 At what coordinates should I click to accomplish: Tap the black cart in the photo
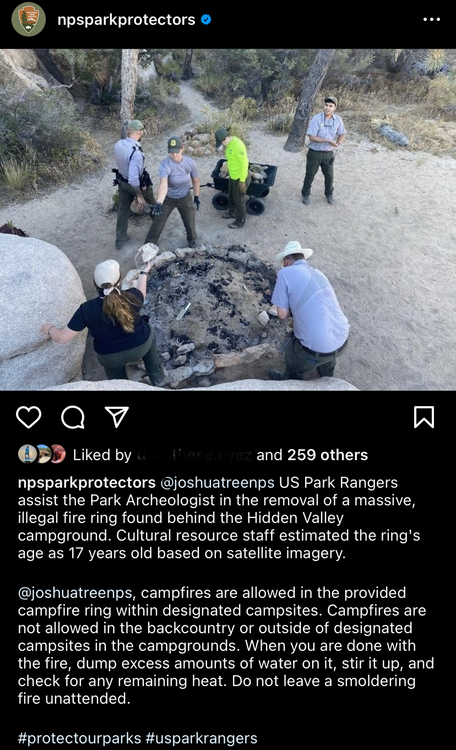244,186
